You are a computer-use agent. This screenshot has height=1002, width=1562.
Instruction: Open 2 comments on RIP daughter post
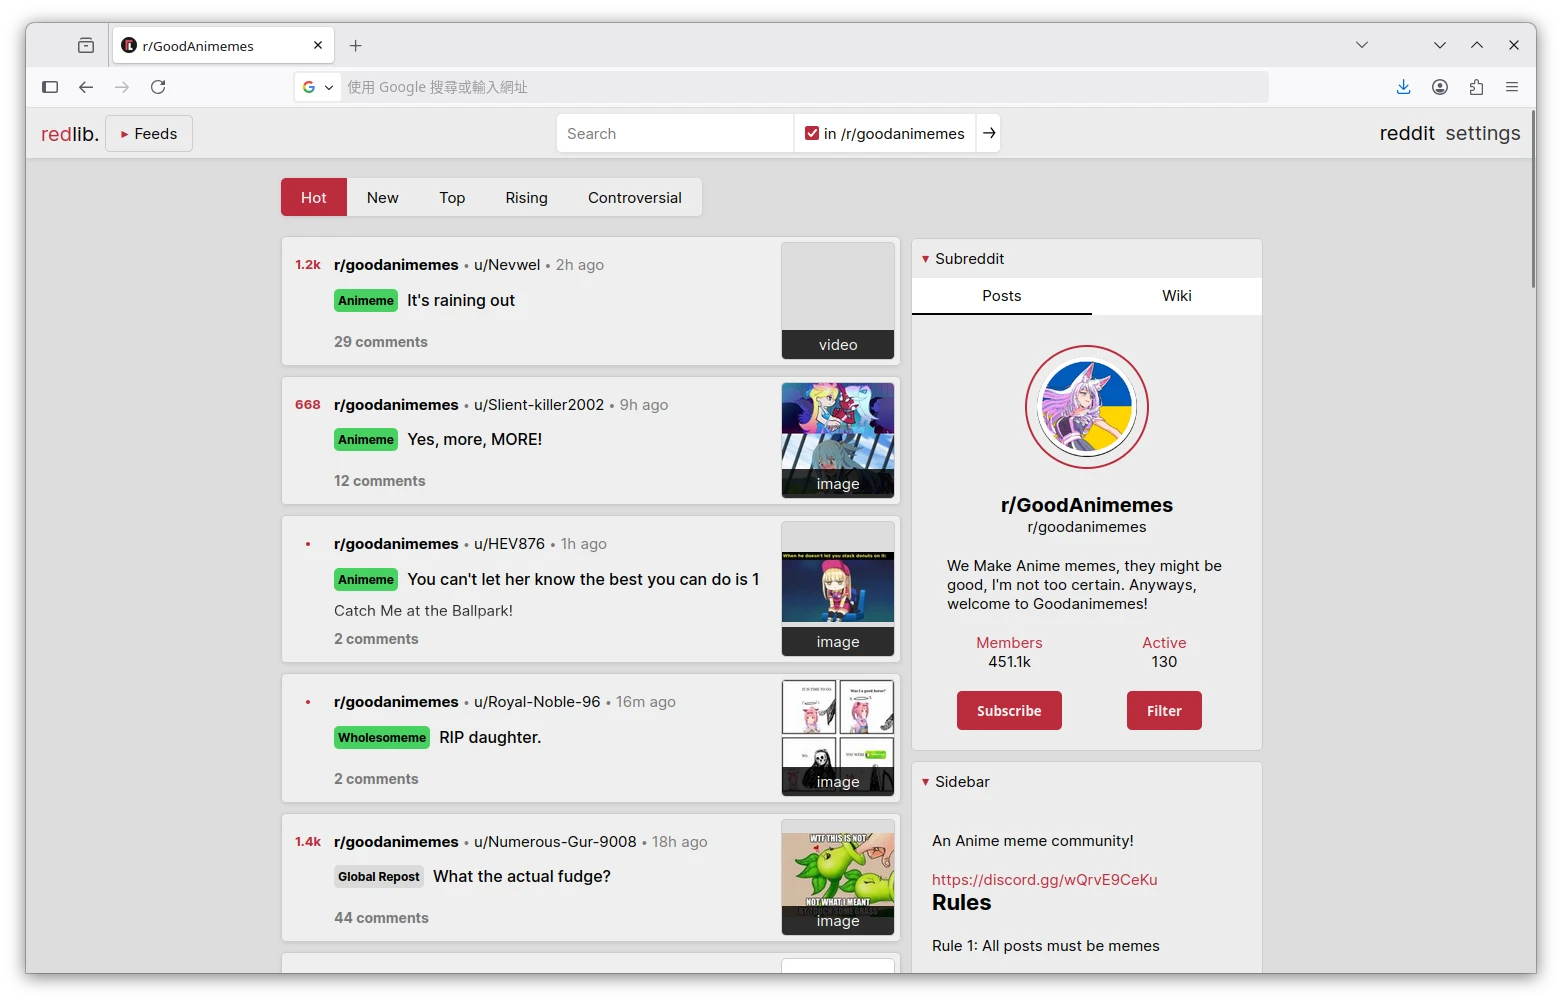[376, 779]
